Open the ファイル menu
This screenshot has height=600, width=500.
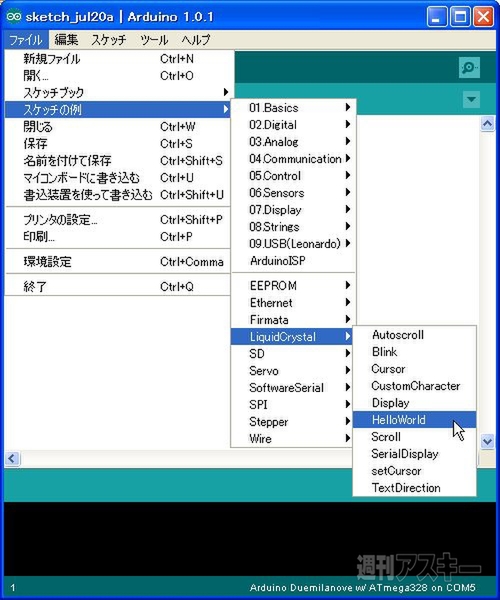(x=26, y=40)
